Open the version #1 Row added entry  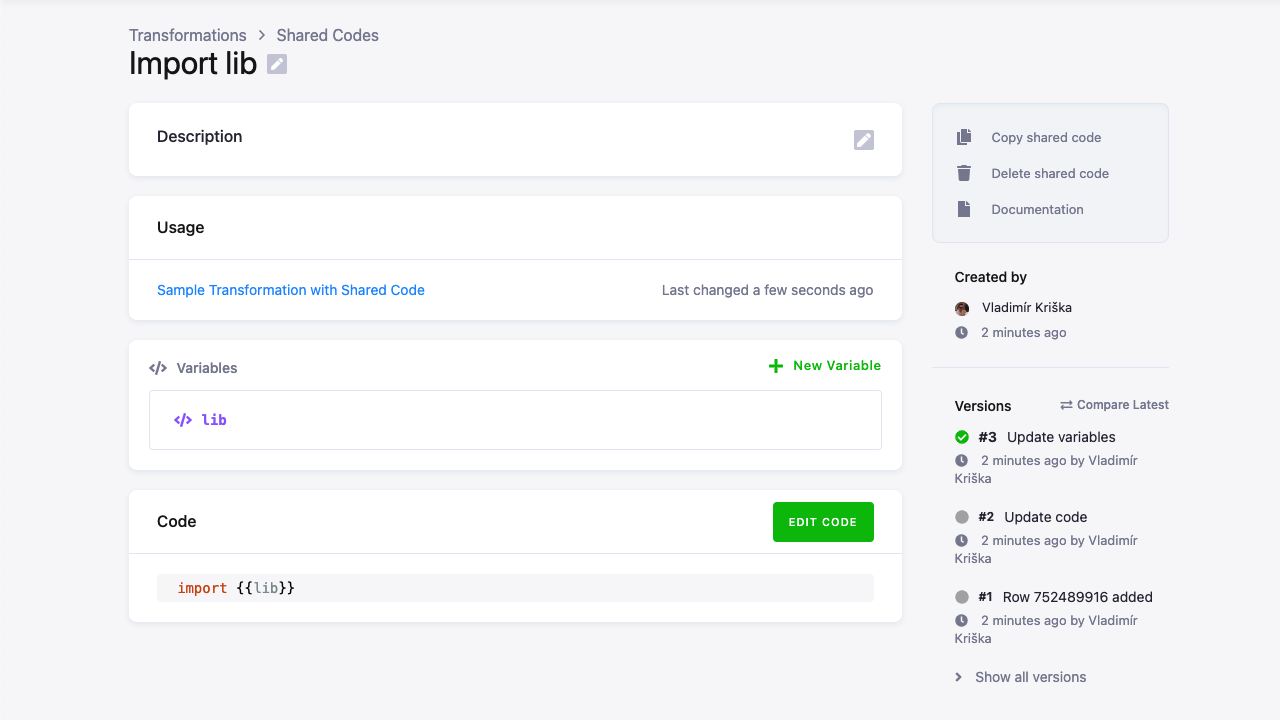pyautogui.click(x=1064, y=596)
